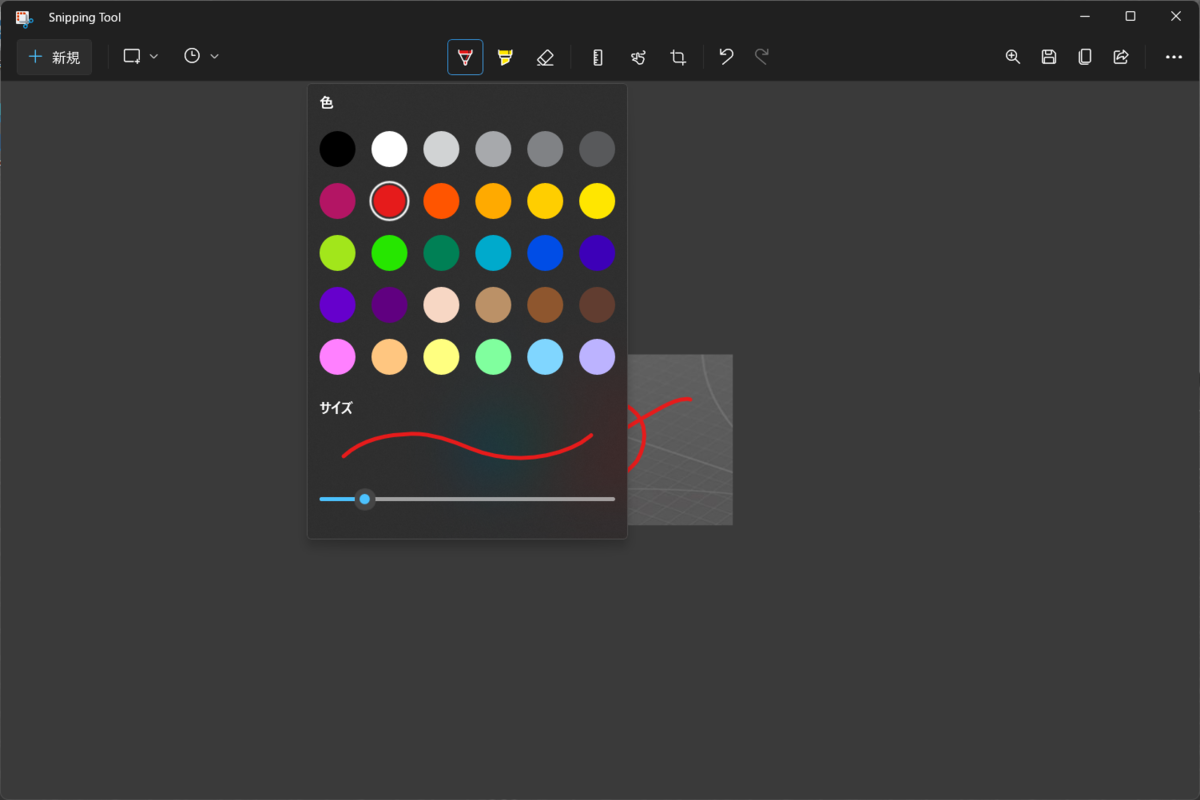Pick the pastel yellow color swatch
1200x800 pixels.
tap(441, 357)
